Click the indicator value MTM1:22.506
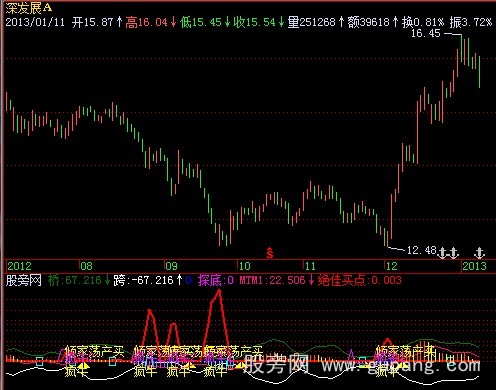 [x=272, y=280]
